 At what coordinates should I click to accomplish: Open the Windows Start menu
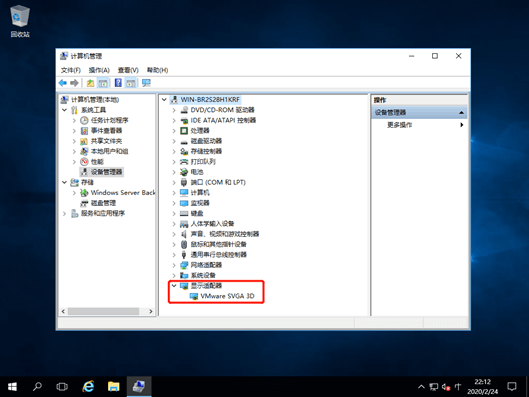(12, 387)
